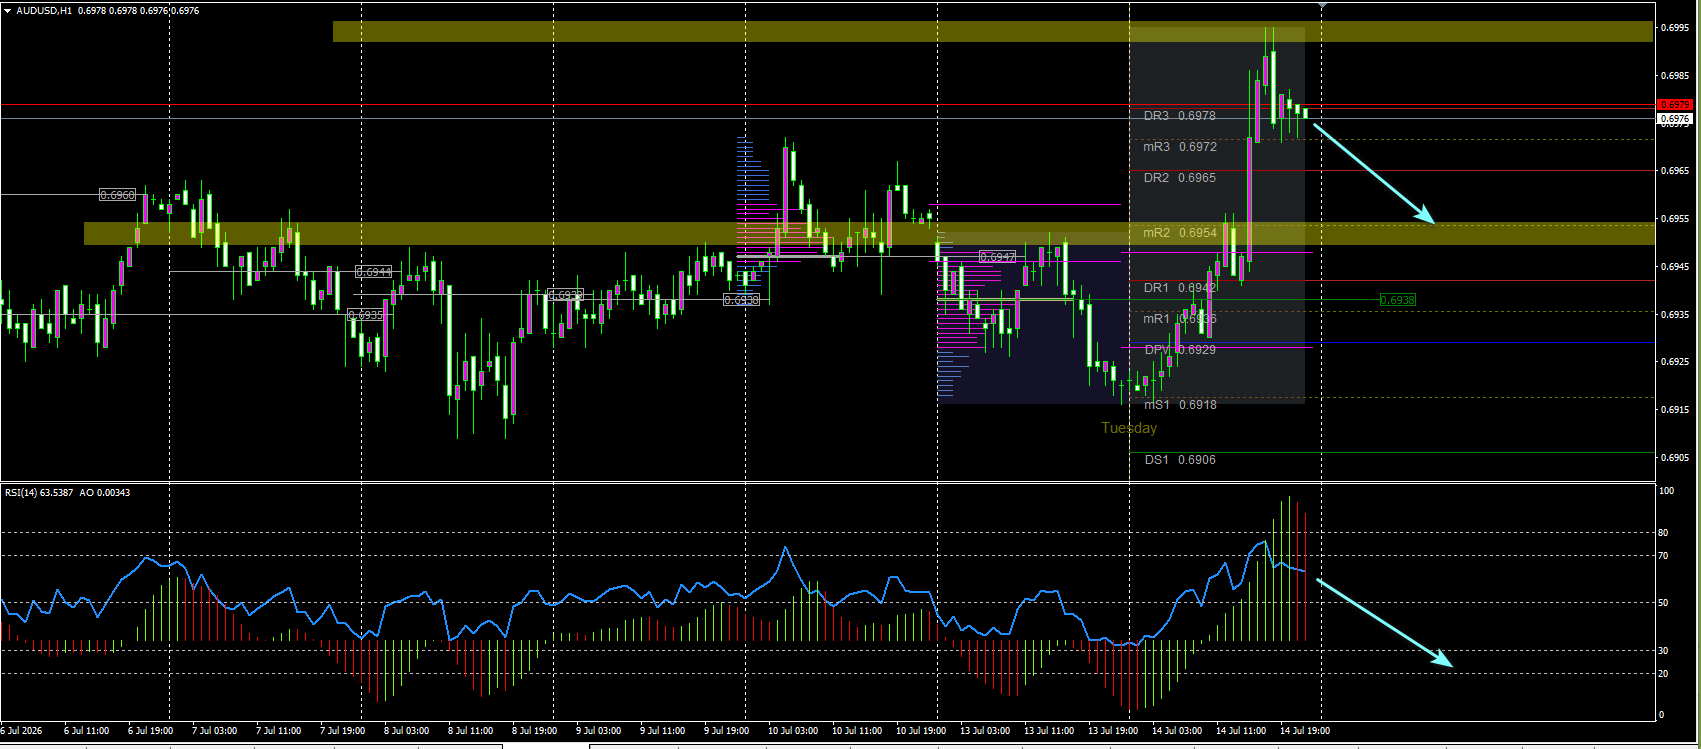Image resolution: width=1701 pixels, height=749 pixels.
Task: Select the mR2 0.6954 pivot label
Action: click(x=1180, y=233)
